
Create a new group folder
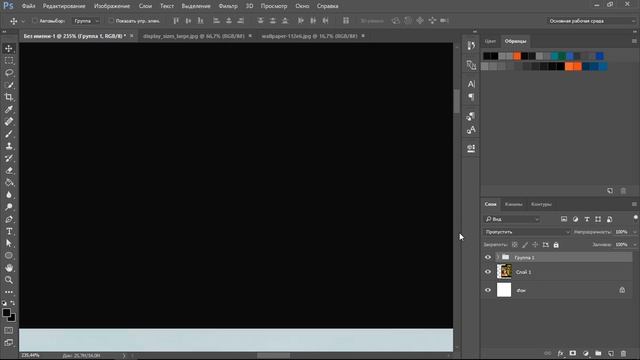click(x=598, y=353)
